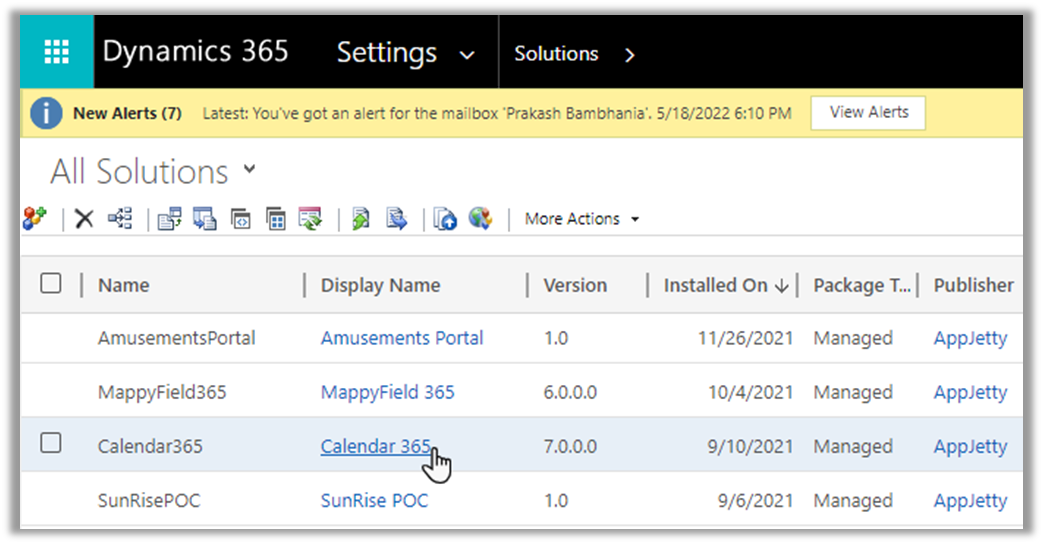Screen dimensions: 1043x544
Task: Open the More Actions dropdown
Action: pos(582,219)
